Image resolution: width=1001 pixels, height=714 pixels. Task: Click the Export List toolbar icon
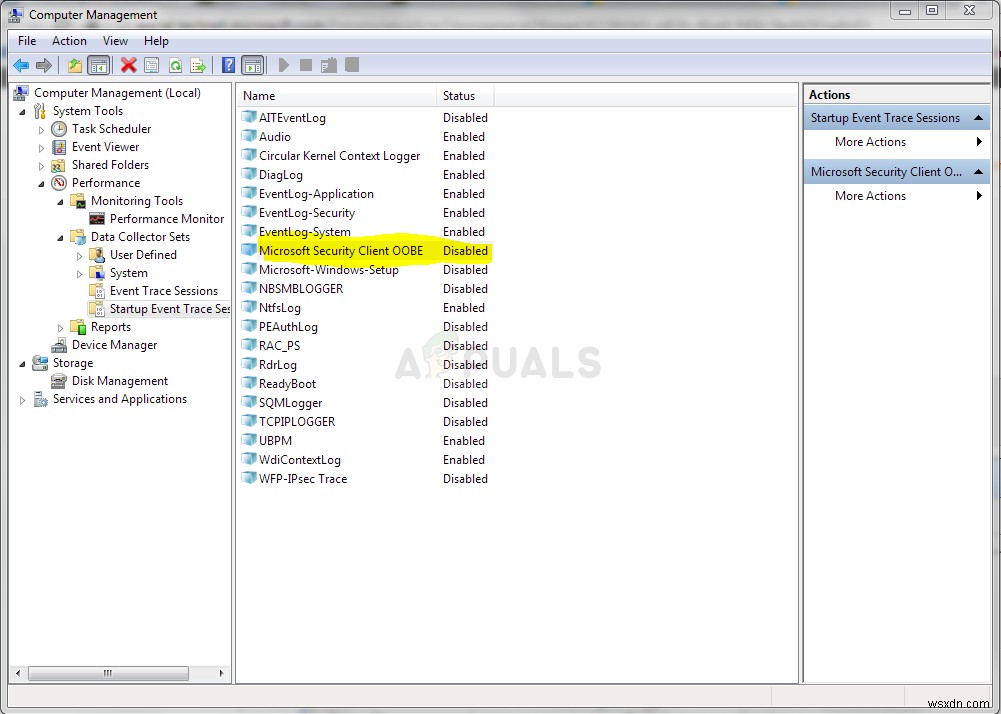point(199,65)
